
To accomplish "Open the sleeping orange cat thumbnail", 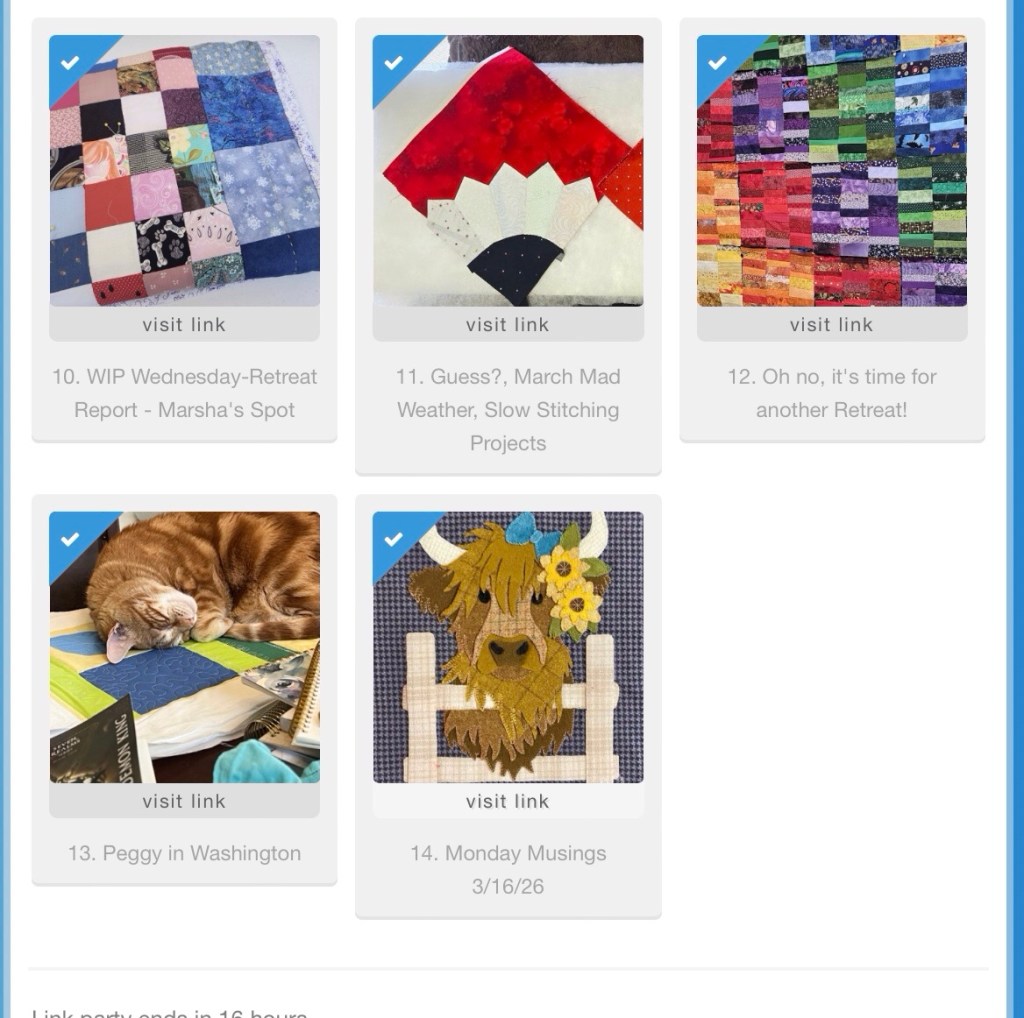I will click(184, 647).
